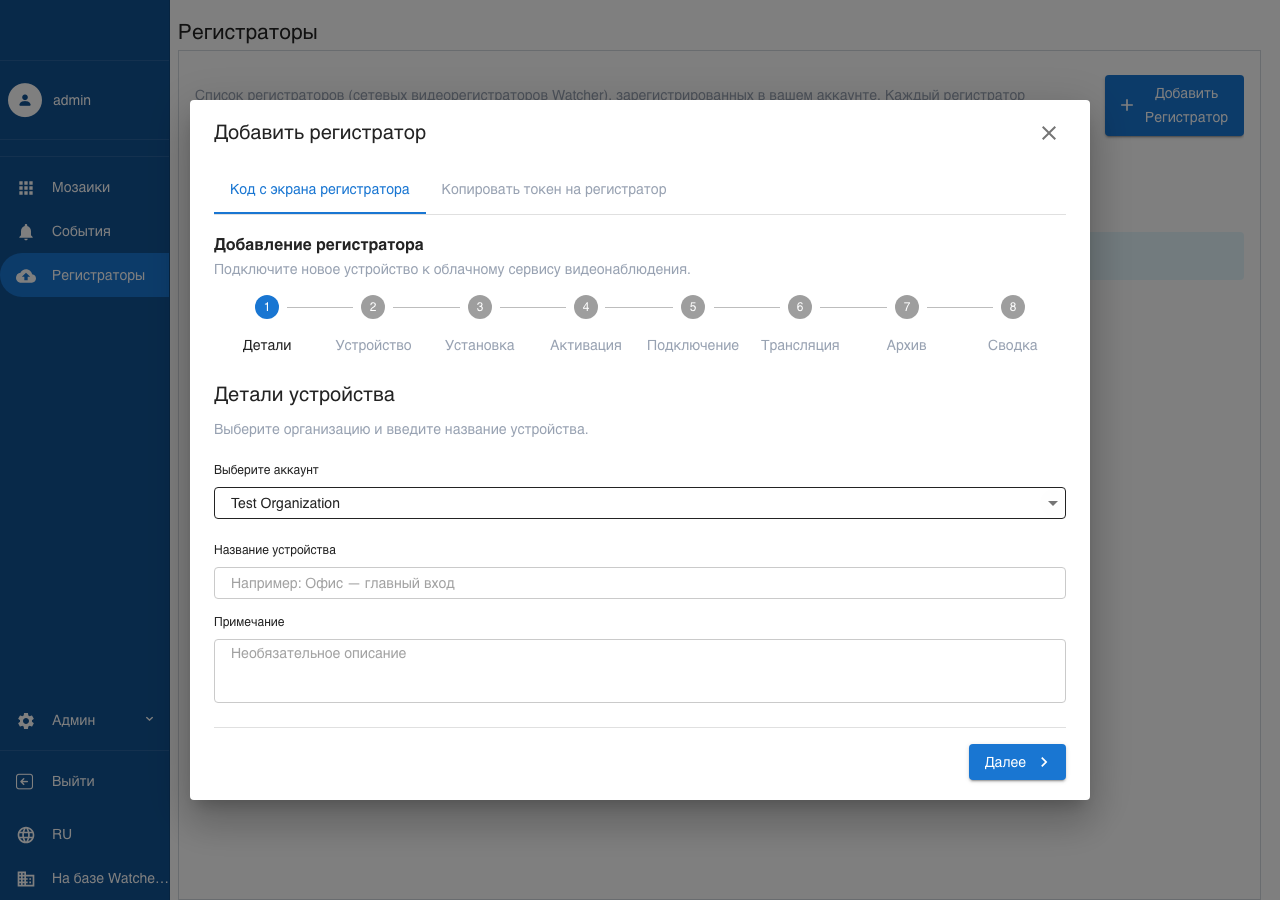Click the admin user avatar icon

tap(25, 100)
